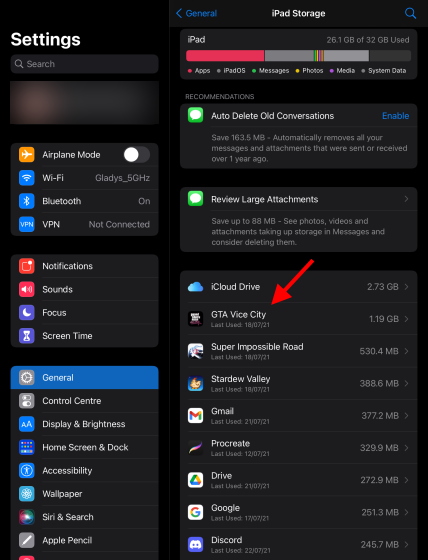Open Review Large Attachments recommendation
428x560 pixels.
point(299,199)
